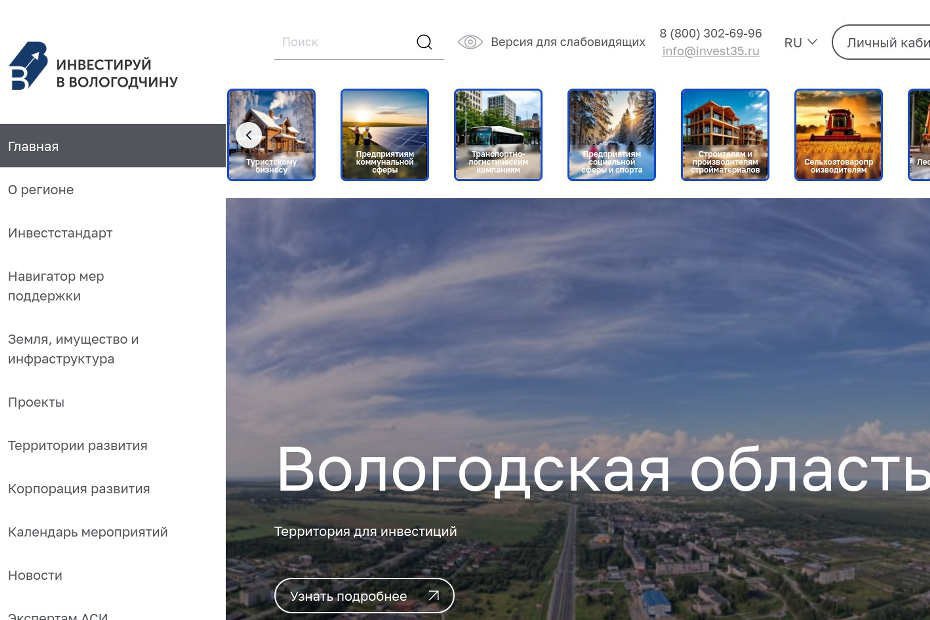930x620 pixels.
Task: Select the 'Предприятиям коммунальной сферы' card
Action: pos(384,134)
